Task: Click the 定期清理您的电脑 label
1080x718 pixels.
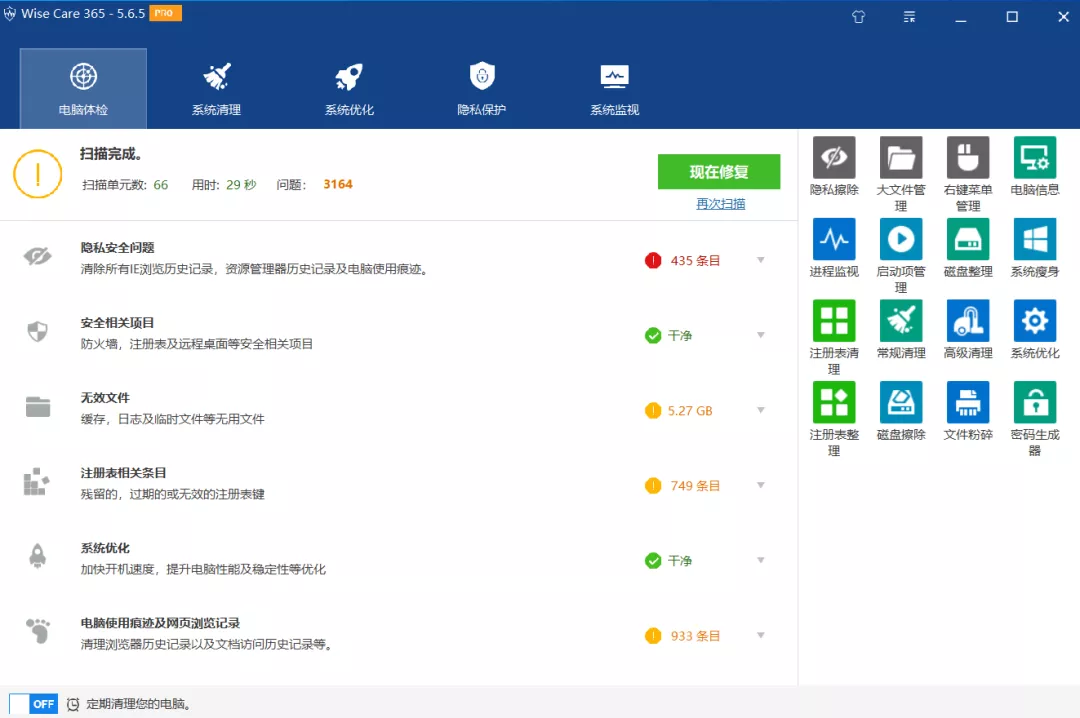Action: click(138, 704)
